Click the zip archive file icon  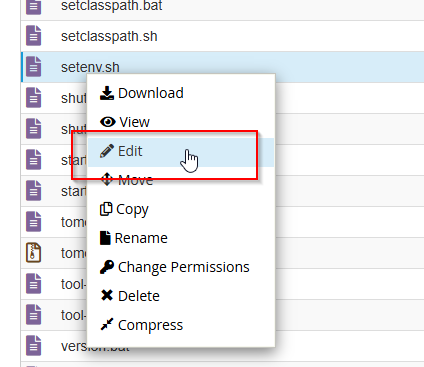(34, 253)
